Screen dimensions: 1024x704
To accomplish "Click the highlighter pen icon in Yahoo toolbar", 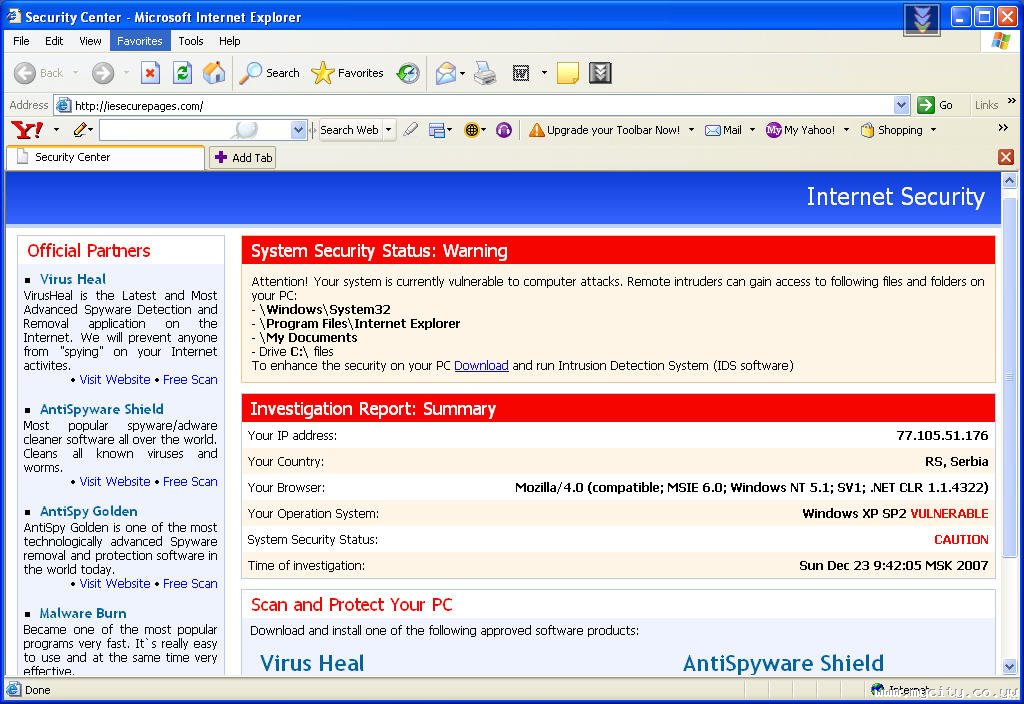I will click(411, 130).
